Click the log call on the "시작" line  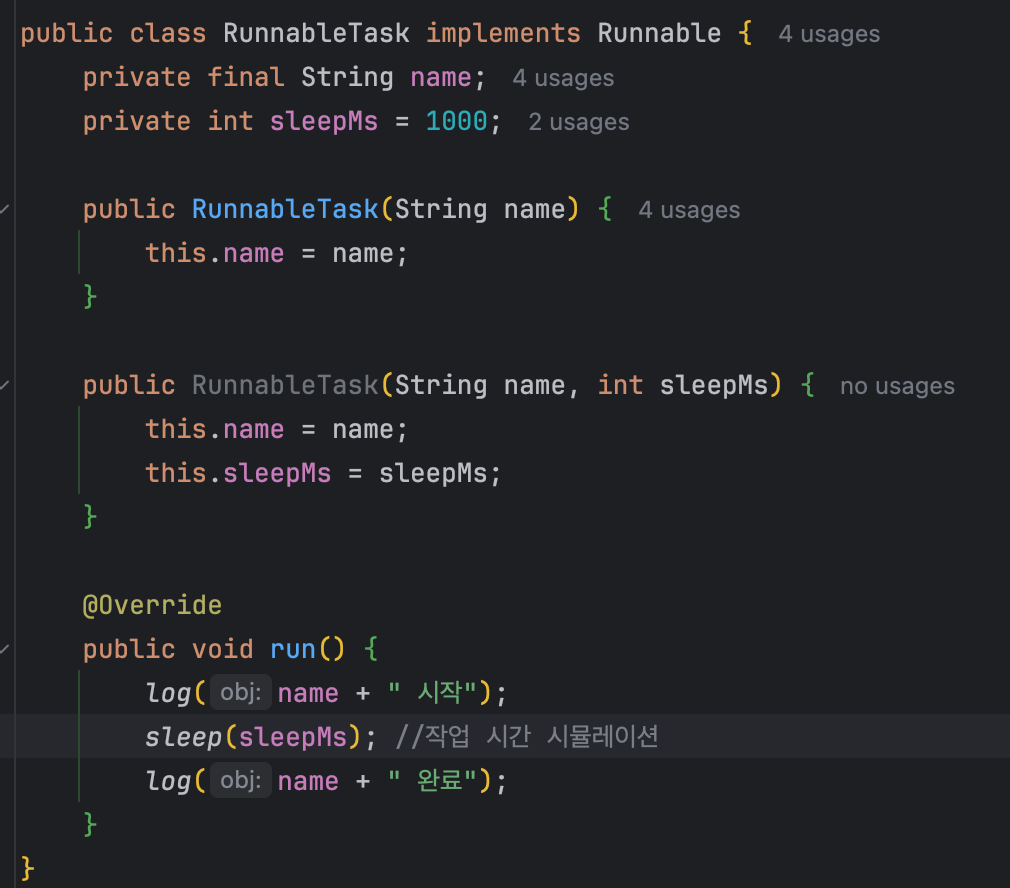click(x=167, y=694)
